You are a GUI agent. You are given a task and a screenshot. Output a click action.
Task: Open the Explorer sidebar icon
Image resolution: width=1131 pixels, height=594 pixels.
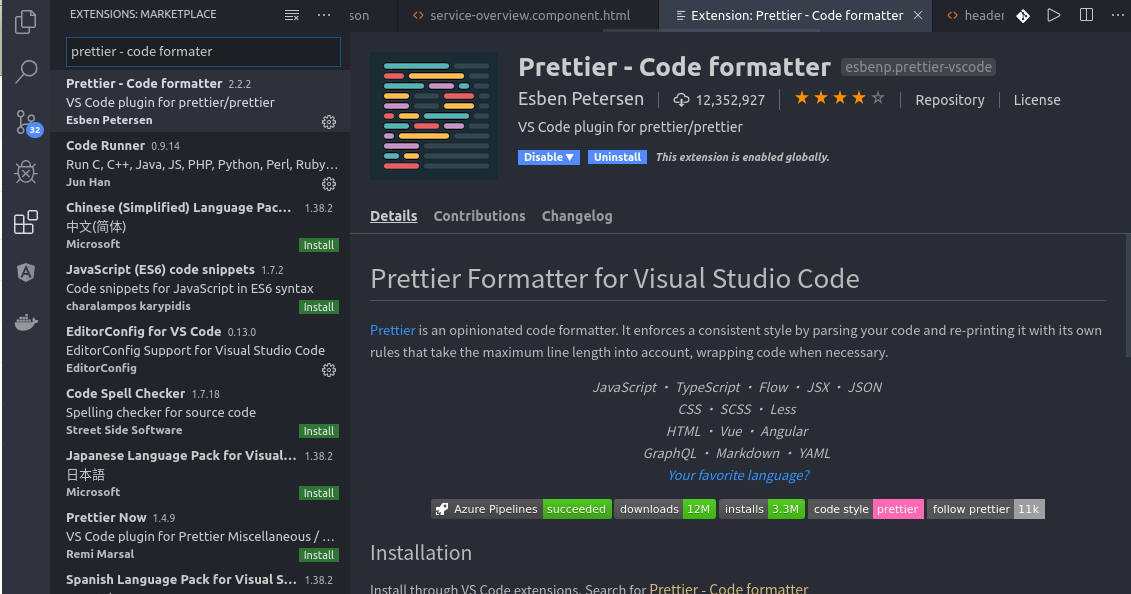pyautogui.click(x=26, y=21)
